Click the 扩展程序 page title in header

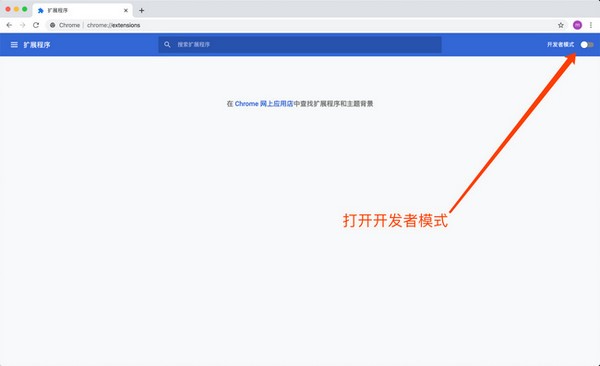37,45
